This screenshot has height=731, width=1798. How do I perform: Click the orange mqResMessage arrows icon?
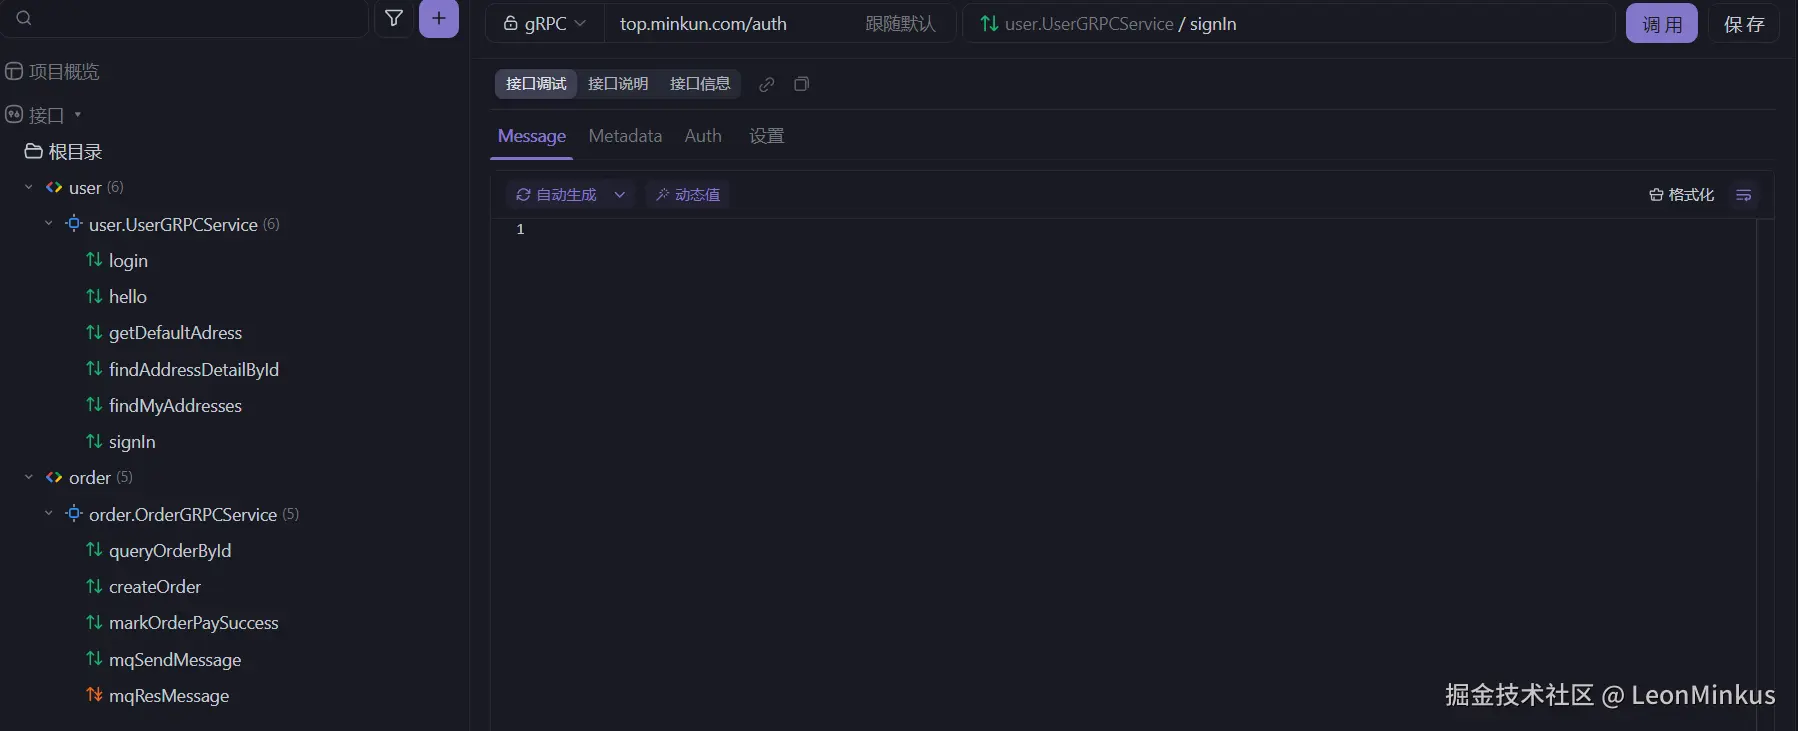94,694
